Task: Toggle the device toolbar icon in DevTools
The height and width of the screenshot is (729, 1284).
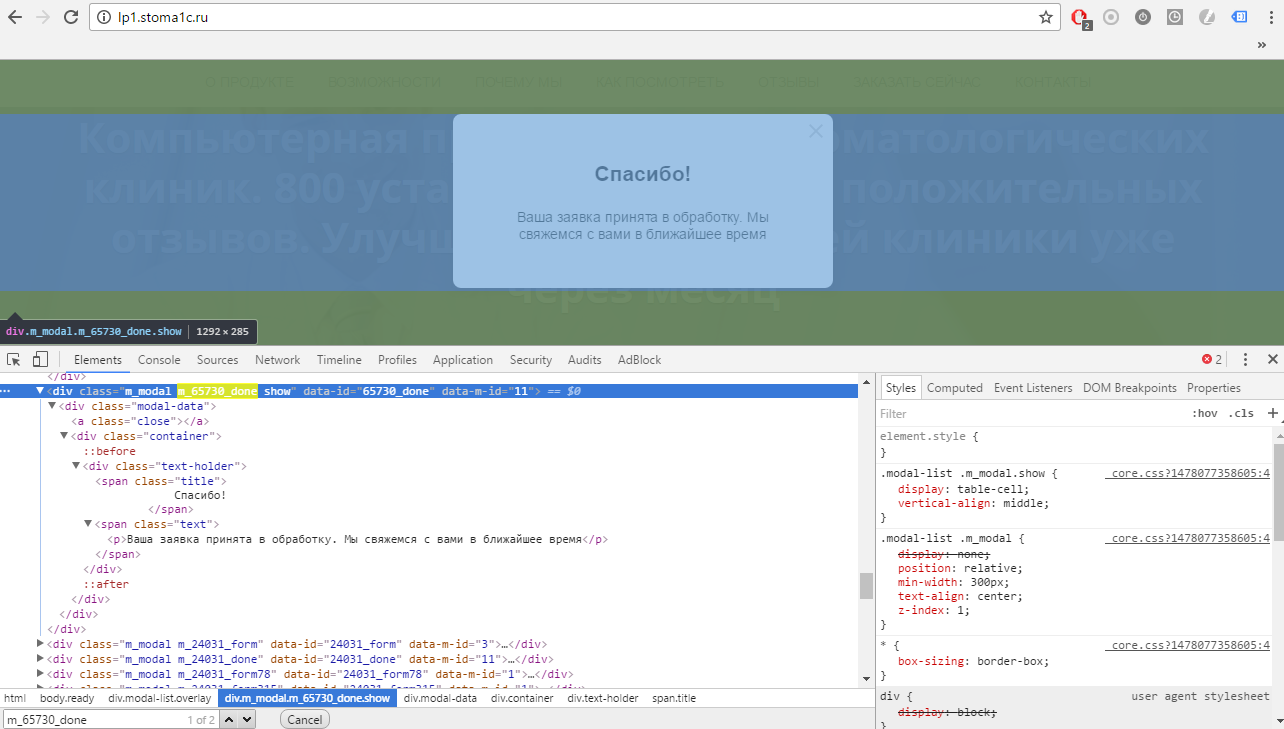Action: click(x=39, y=359)
